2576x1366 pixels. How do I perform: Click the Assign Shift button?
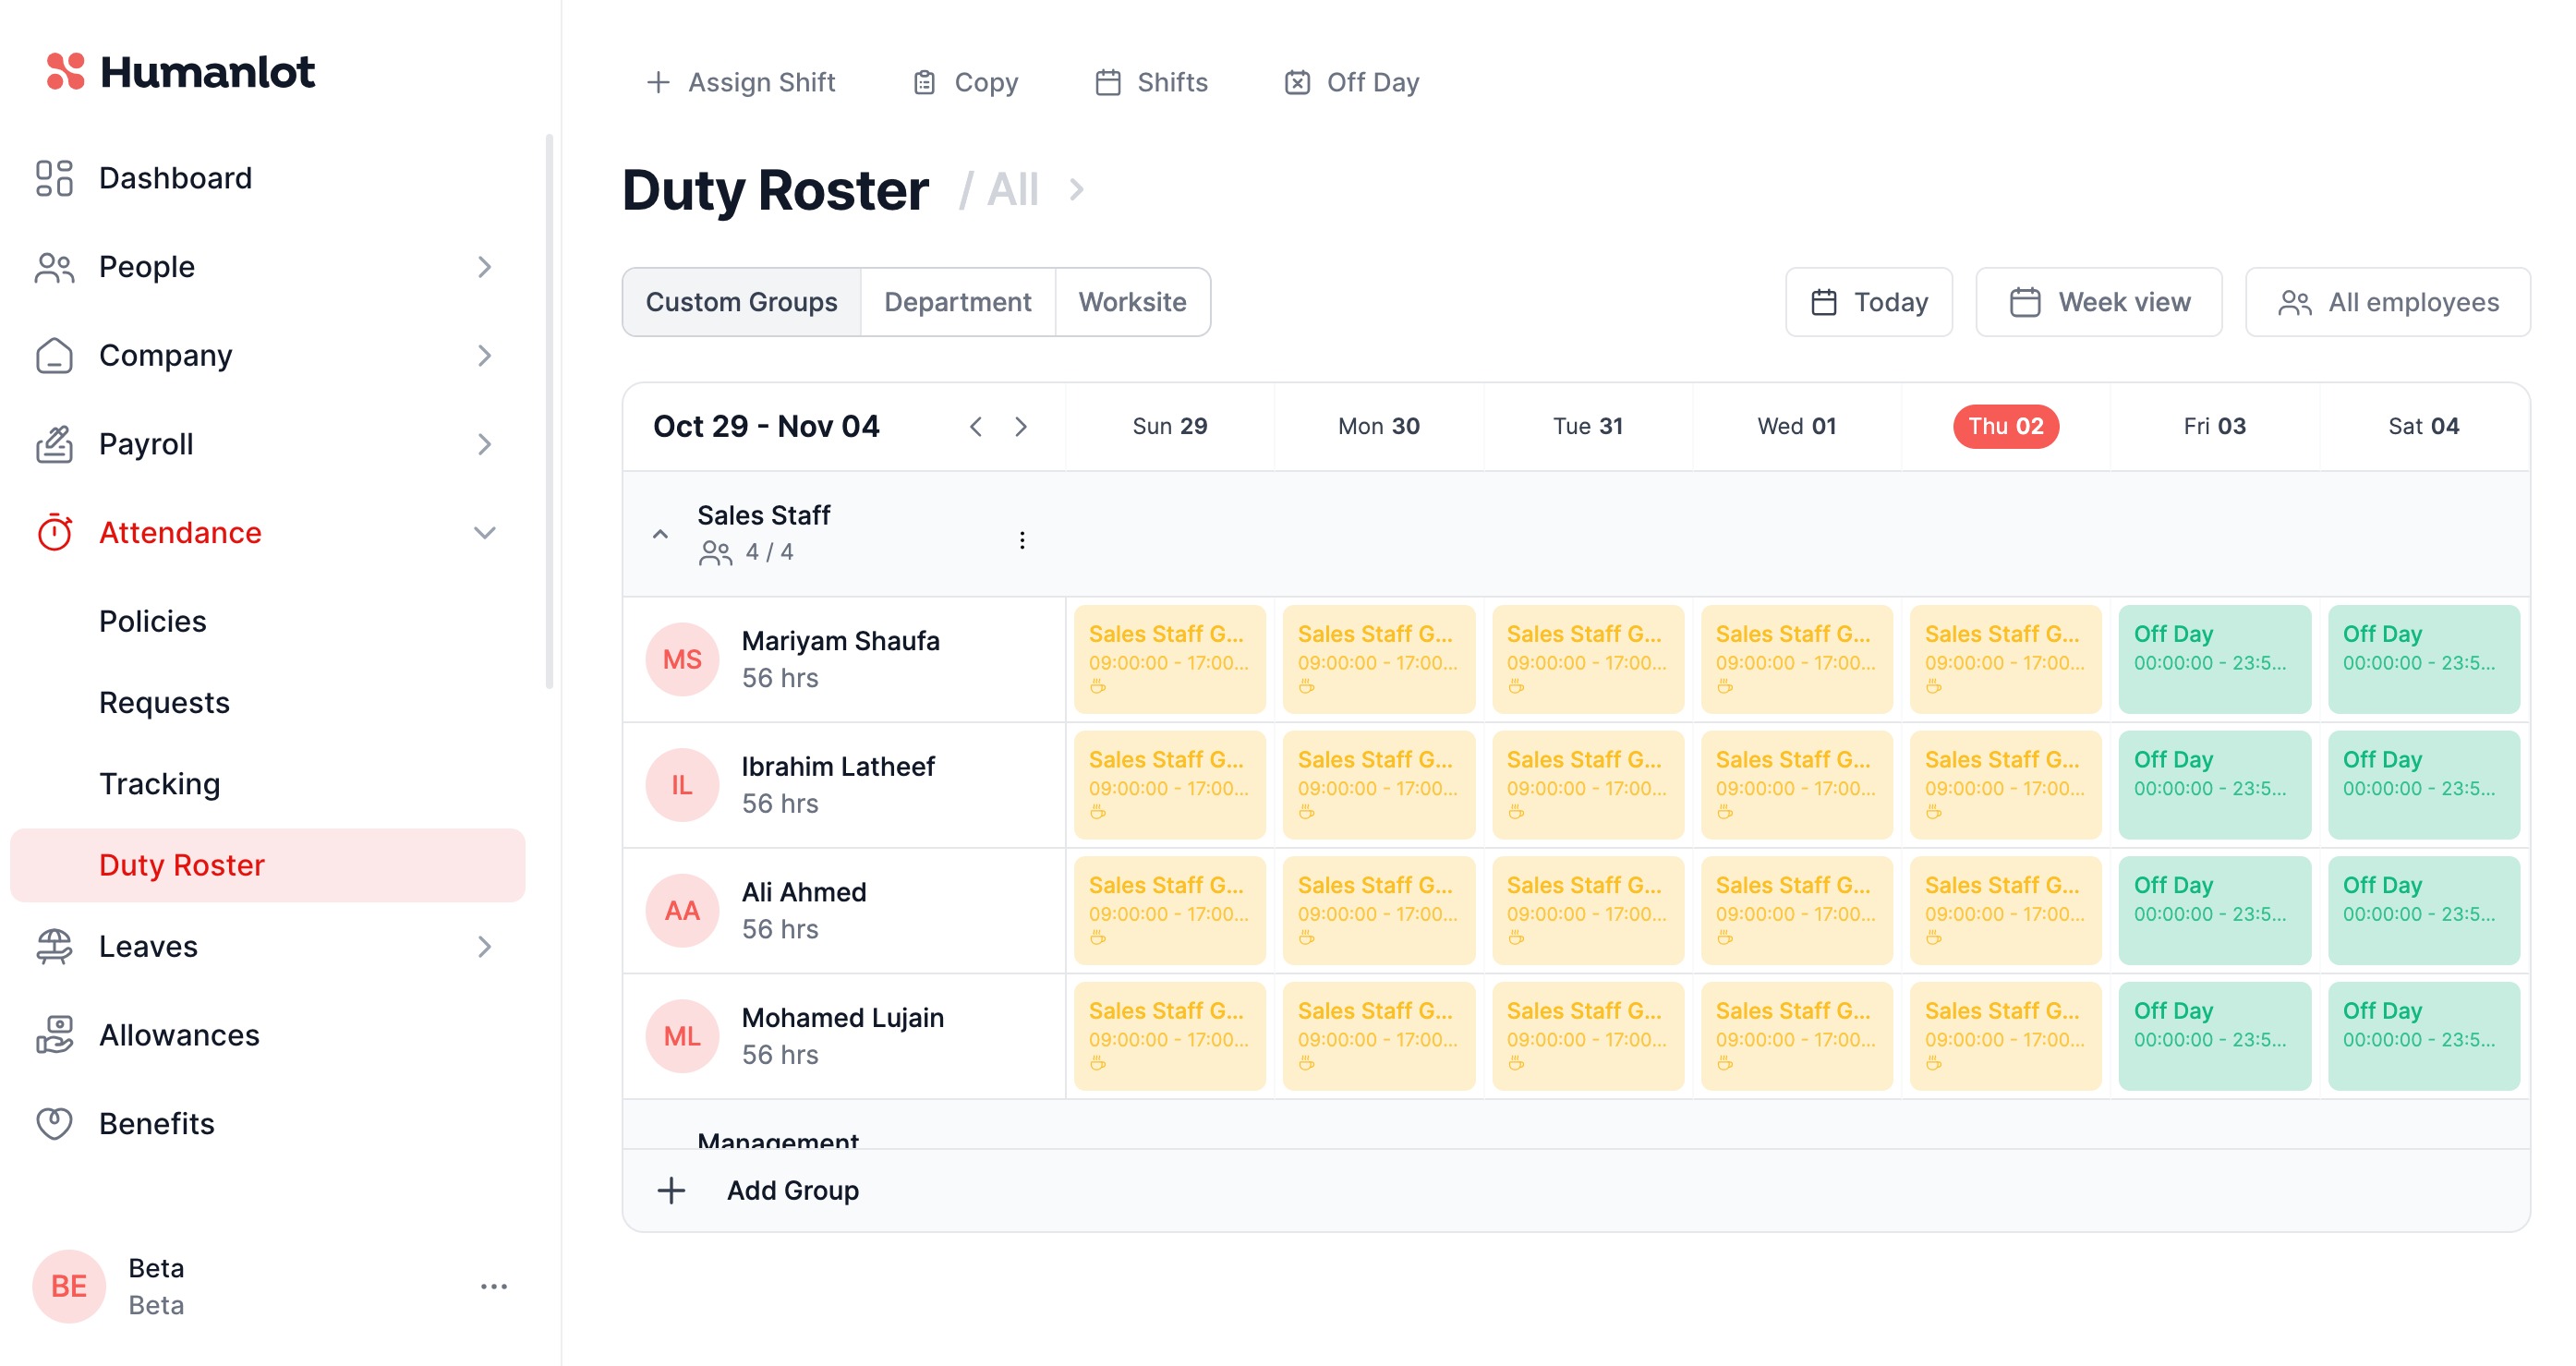coord(741,82)
